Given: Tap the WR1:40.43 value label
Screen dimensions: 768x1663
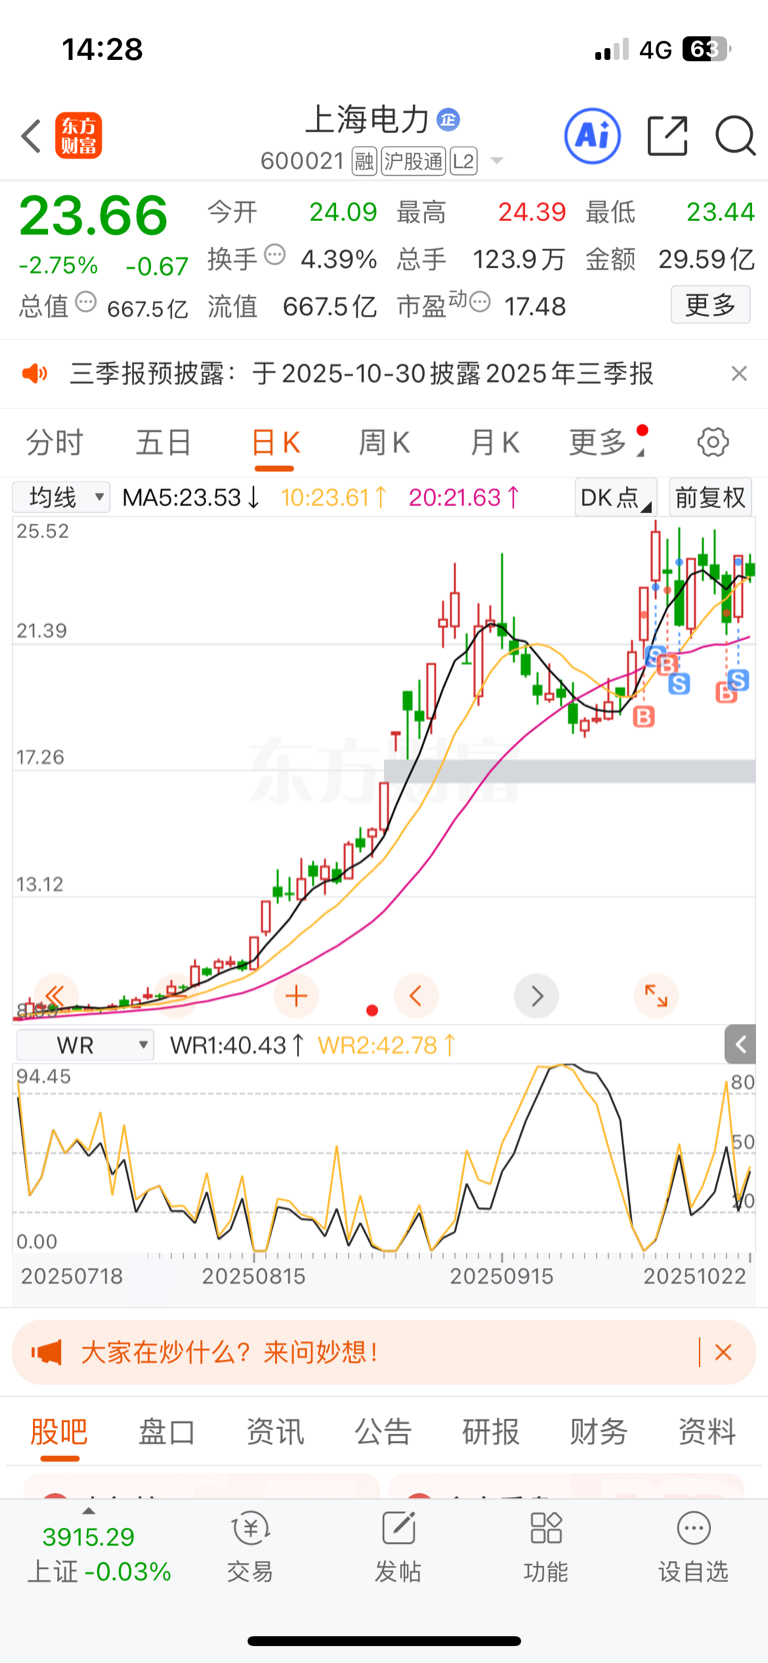Looking at the screenshot, I should pyautogui.click(x=237, y=1046).
